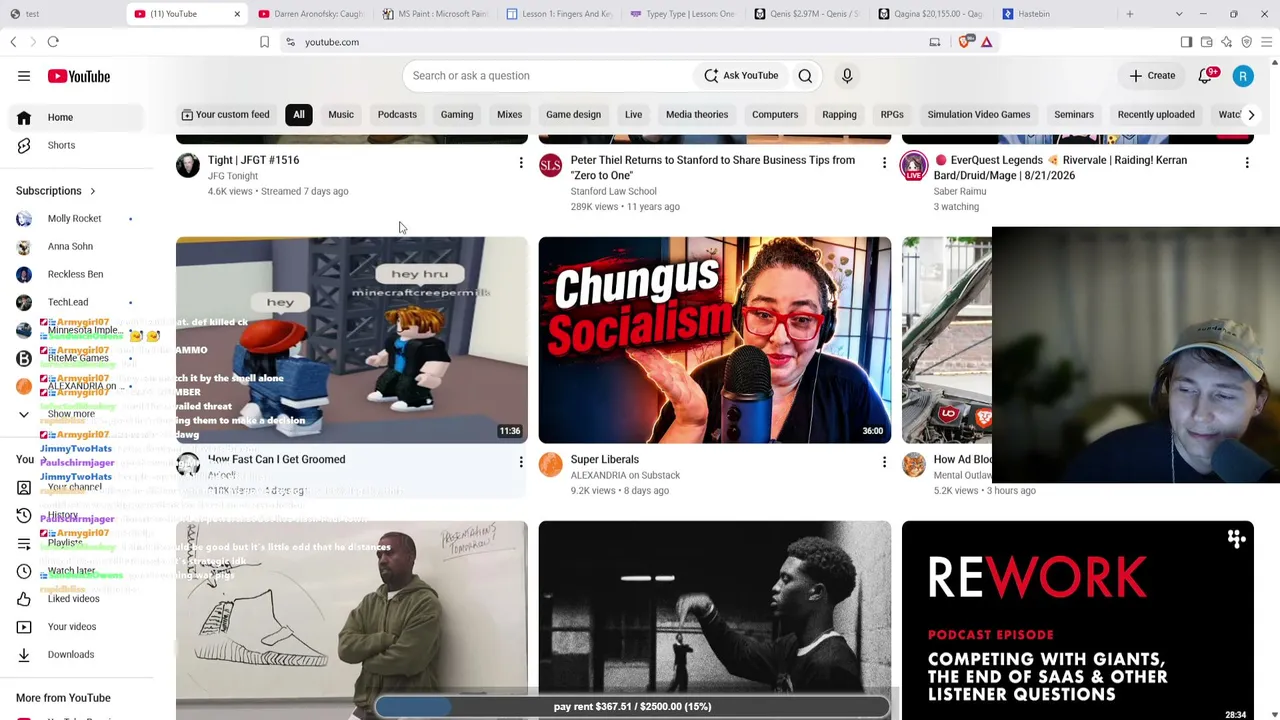Image resolution: width=1280 pixels, height=720 pixels.
Task: Open the Leo AI sparkle icon
Action: point(1227,42)
